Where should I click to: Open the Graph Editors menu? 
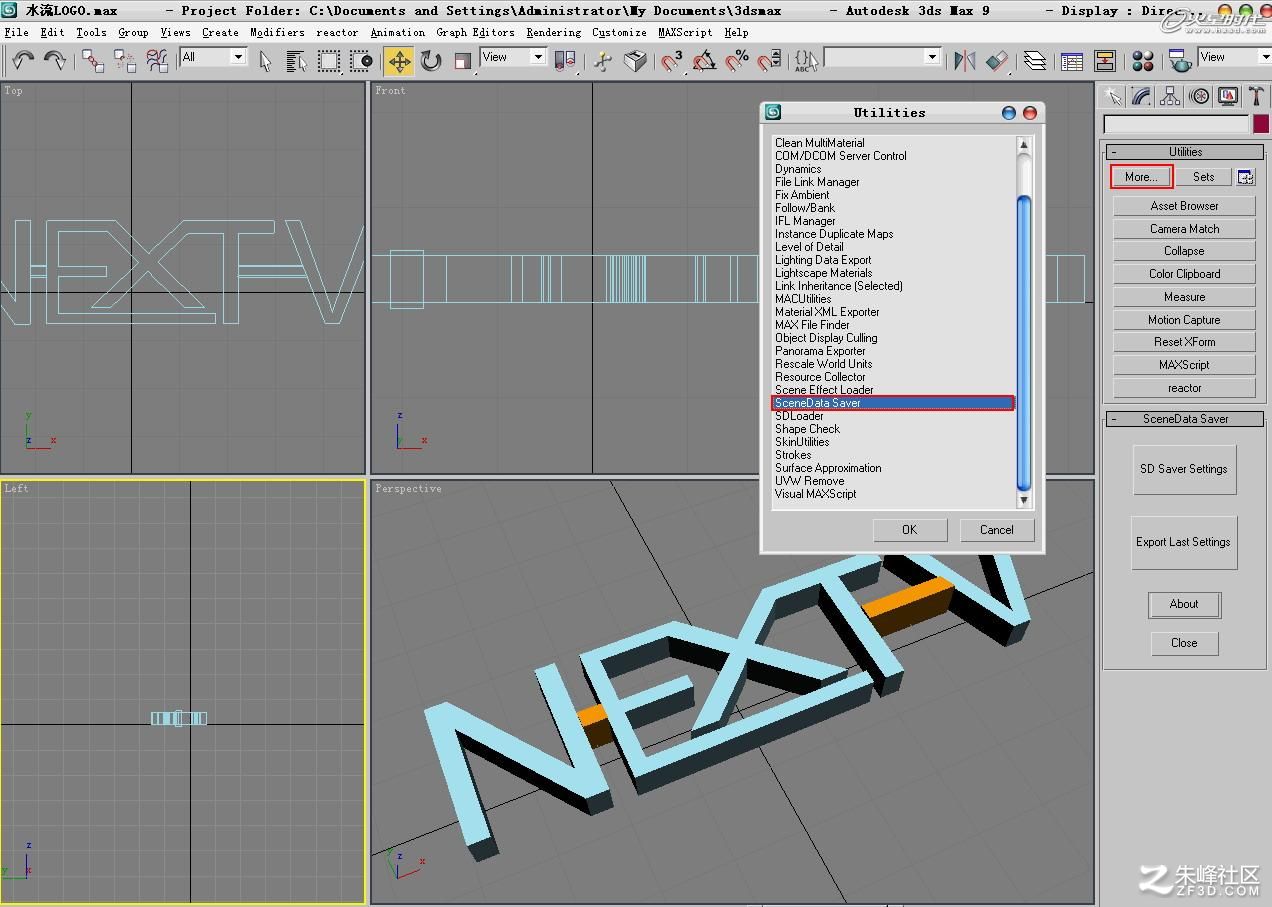coord(475,32)
